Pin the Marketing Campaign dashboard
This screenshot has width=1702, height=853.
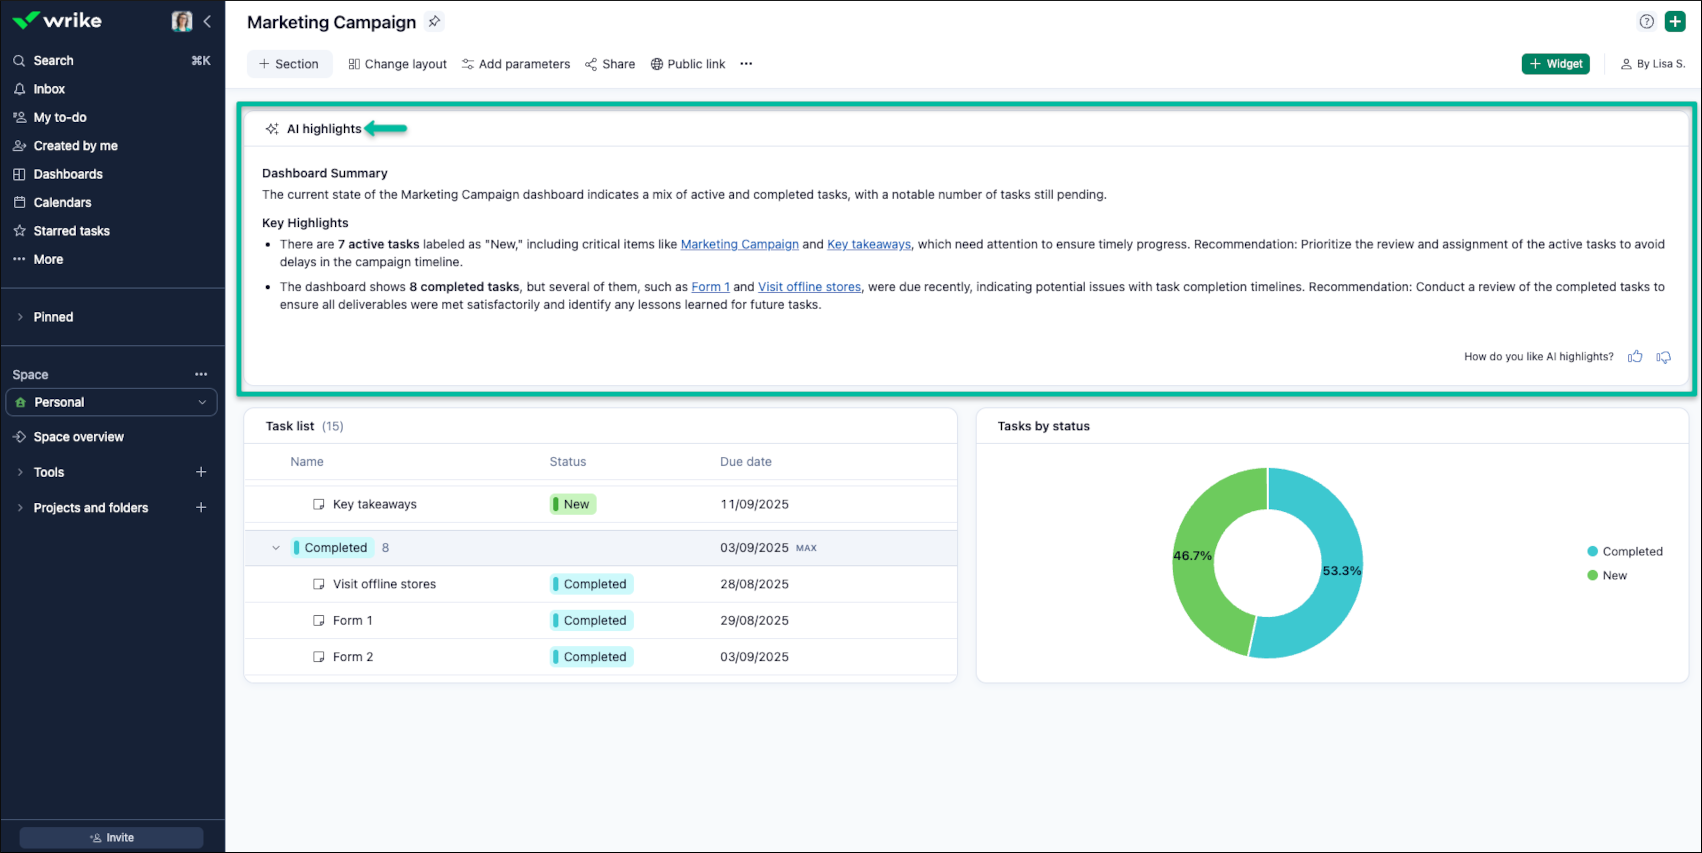434,22
